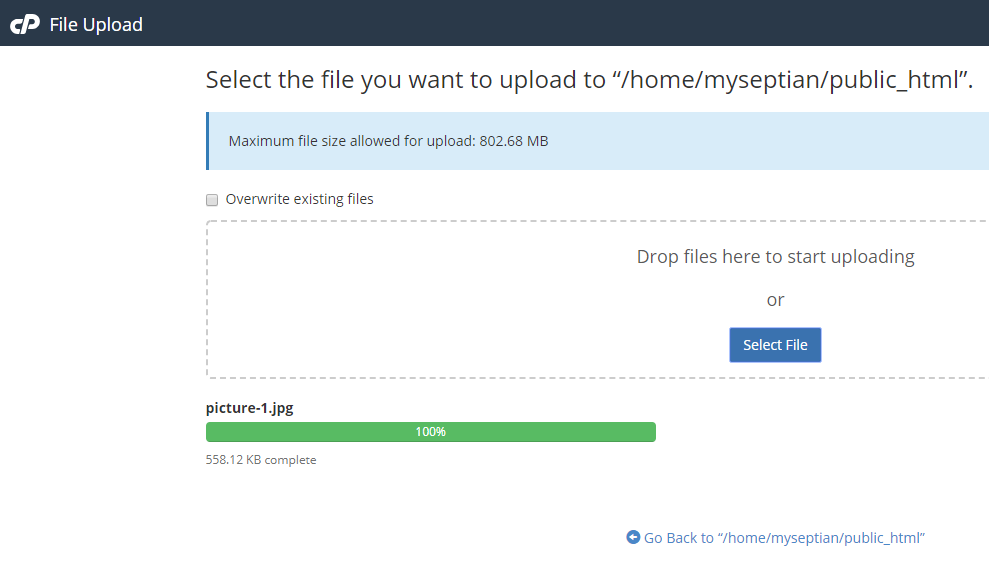Click the dark header bar
The width and height of the screenshot is (989, 583).
[494, 23]
